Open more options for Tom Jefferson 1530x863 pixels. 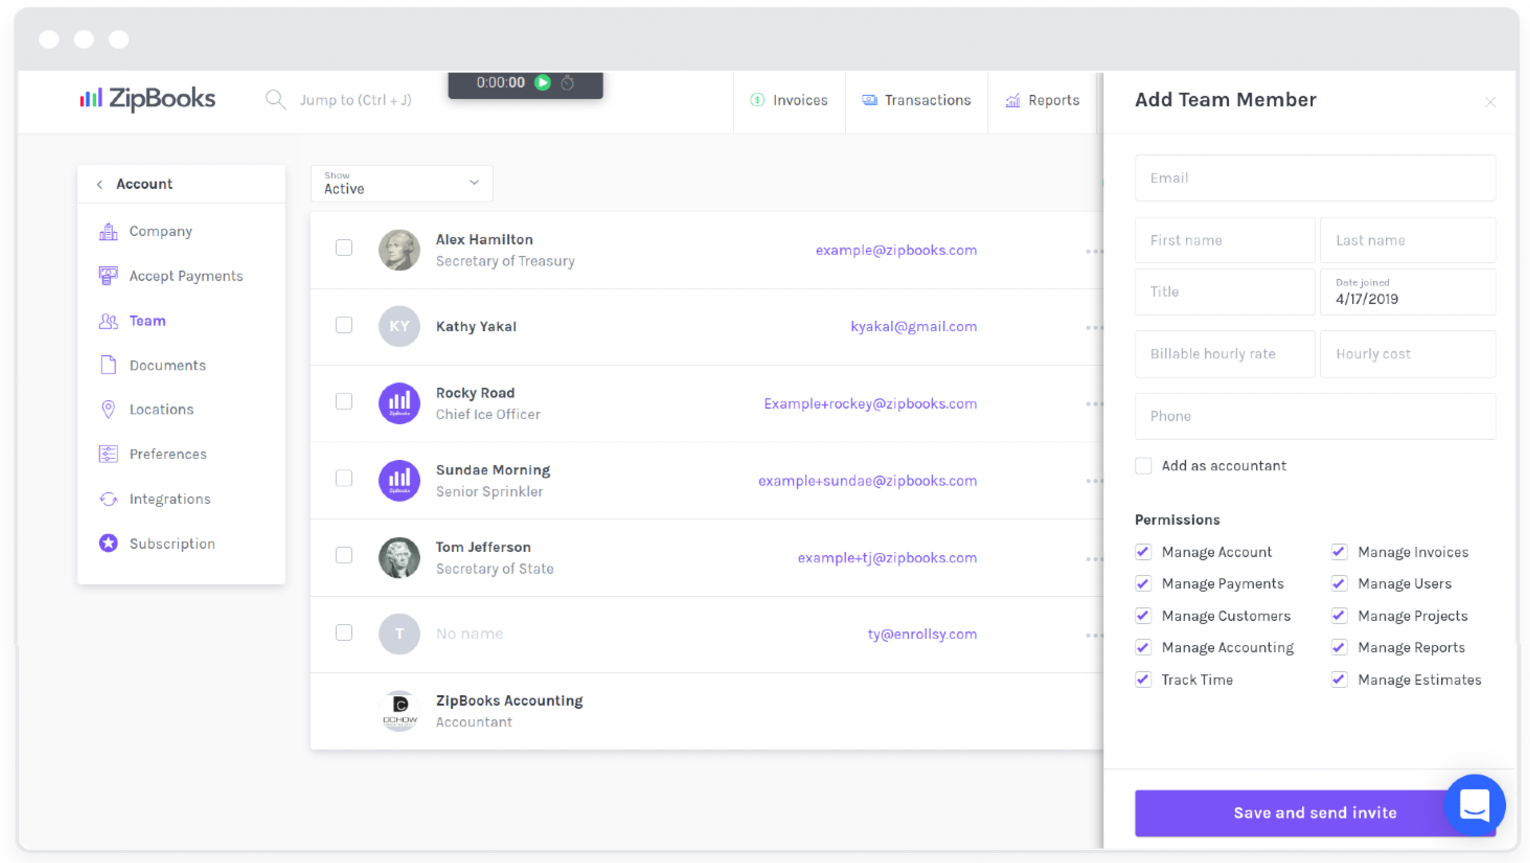click(1093, 558)
